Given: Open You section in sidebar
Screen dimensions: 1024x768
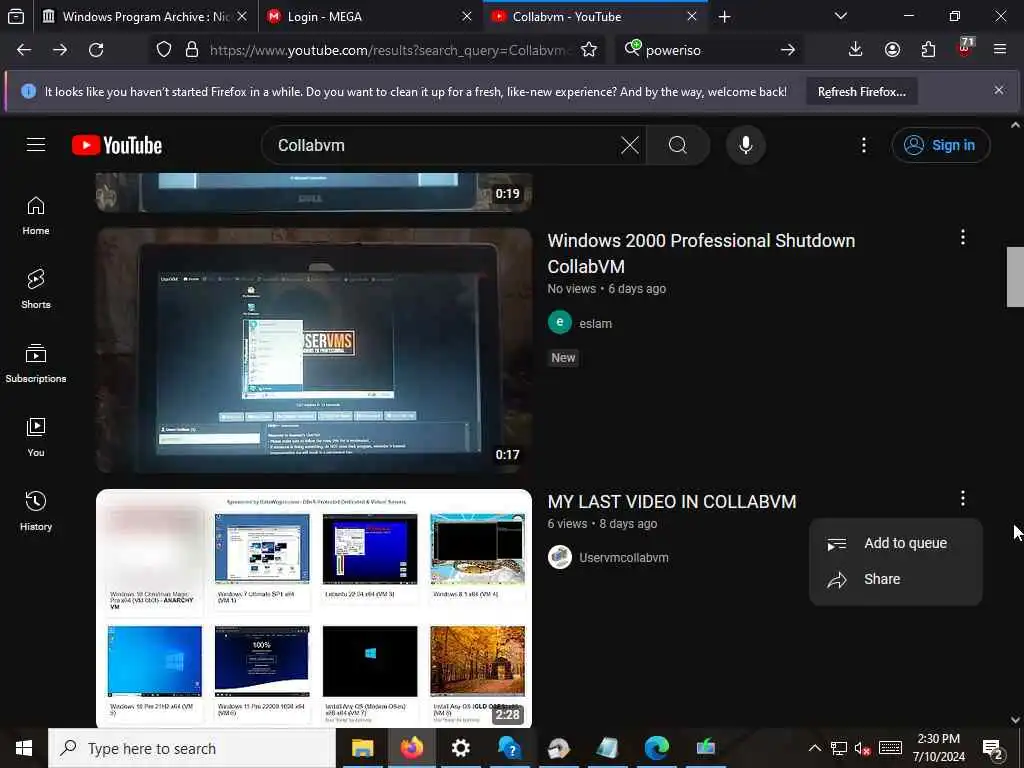Looking at the screenshot, I should 36,437.
